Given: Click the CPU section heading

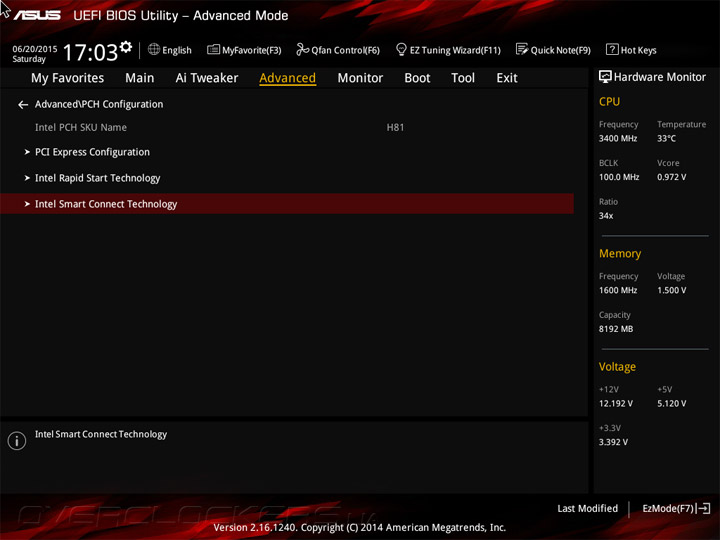Looking at the screenshot, I should [609, 101].
